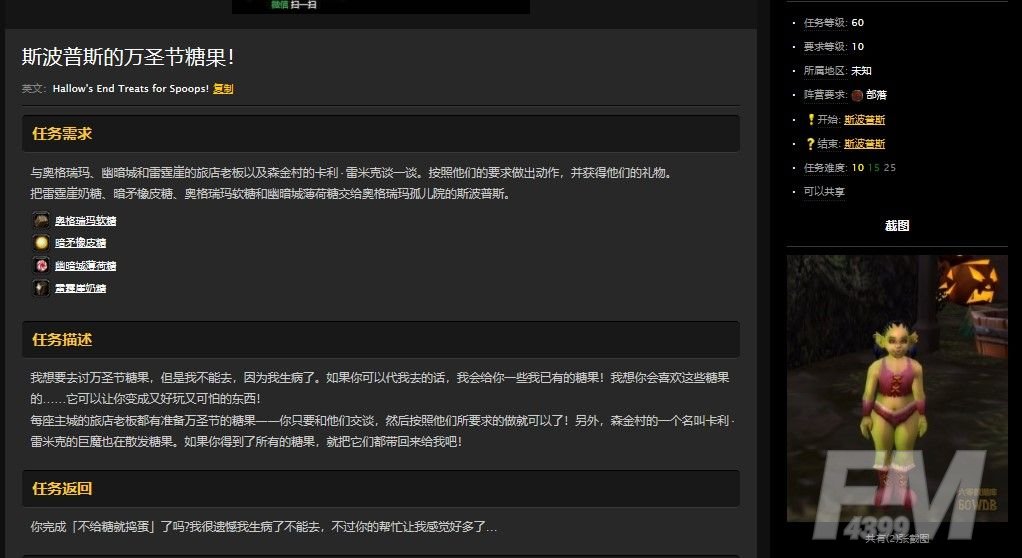Open the 雷霆崖奶糖 item link
Image resolution: width=1022 pixels, height=558 pixels.
tap(80, 288)
